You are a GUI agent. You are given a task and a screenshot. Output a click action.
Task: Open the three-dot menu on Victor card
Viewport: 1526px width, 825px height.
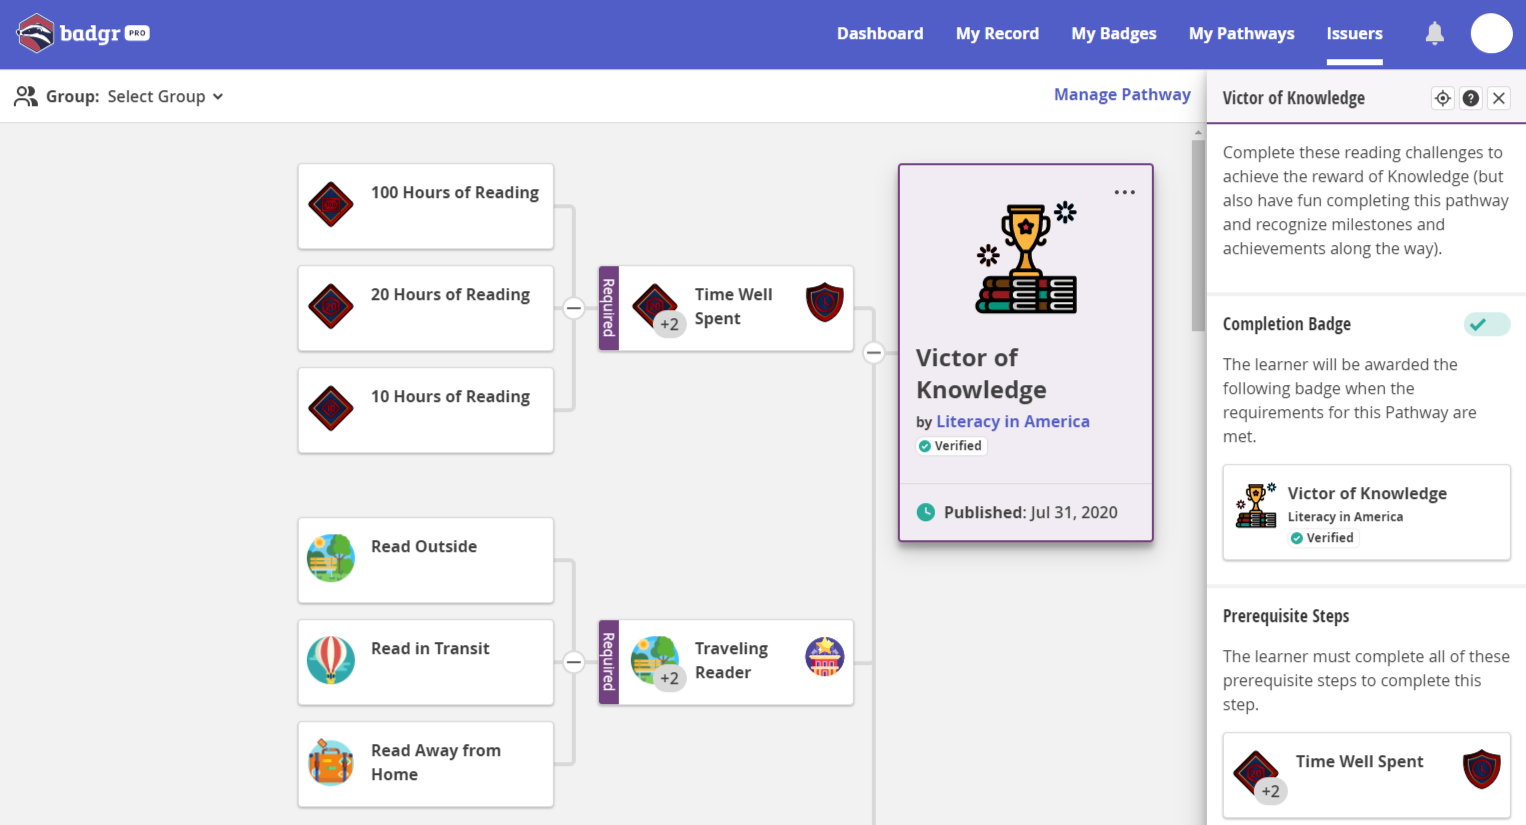pos(1124,192)
